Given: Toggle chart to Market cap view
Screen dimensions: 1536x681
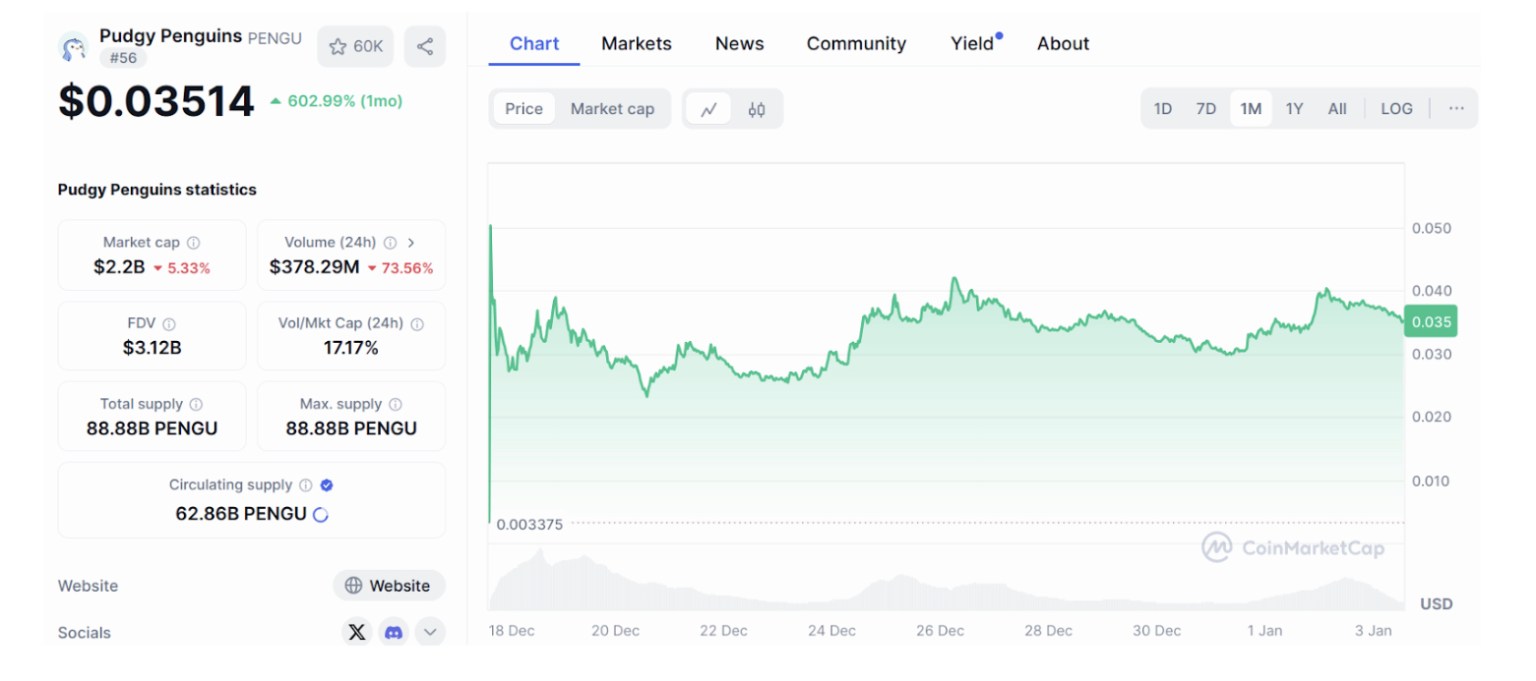Looking at the screenshot, I should (x=612, y=109).
